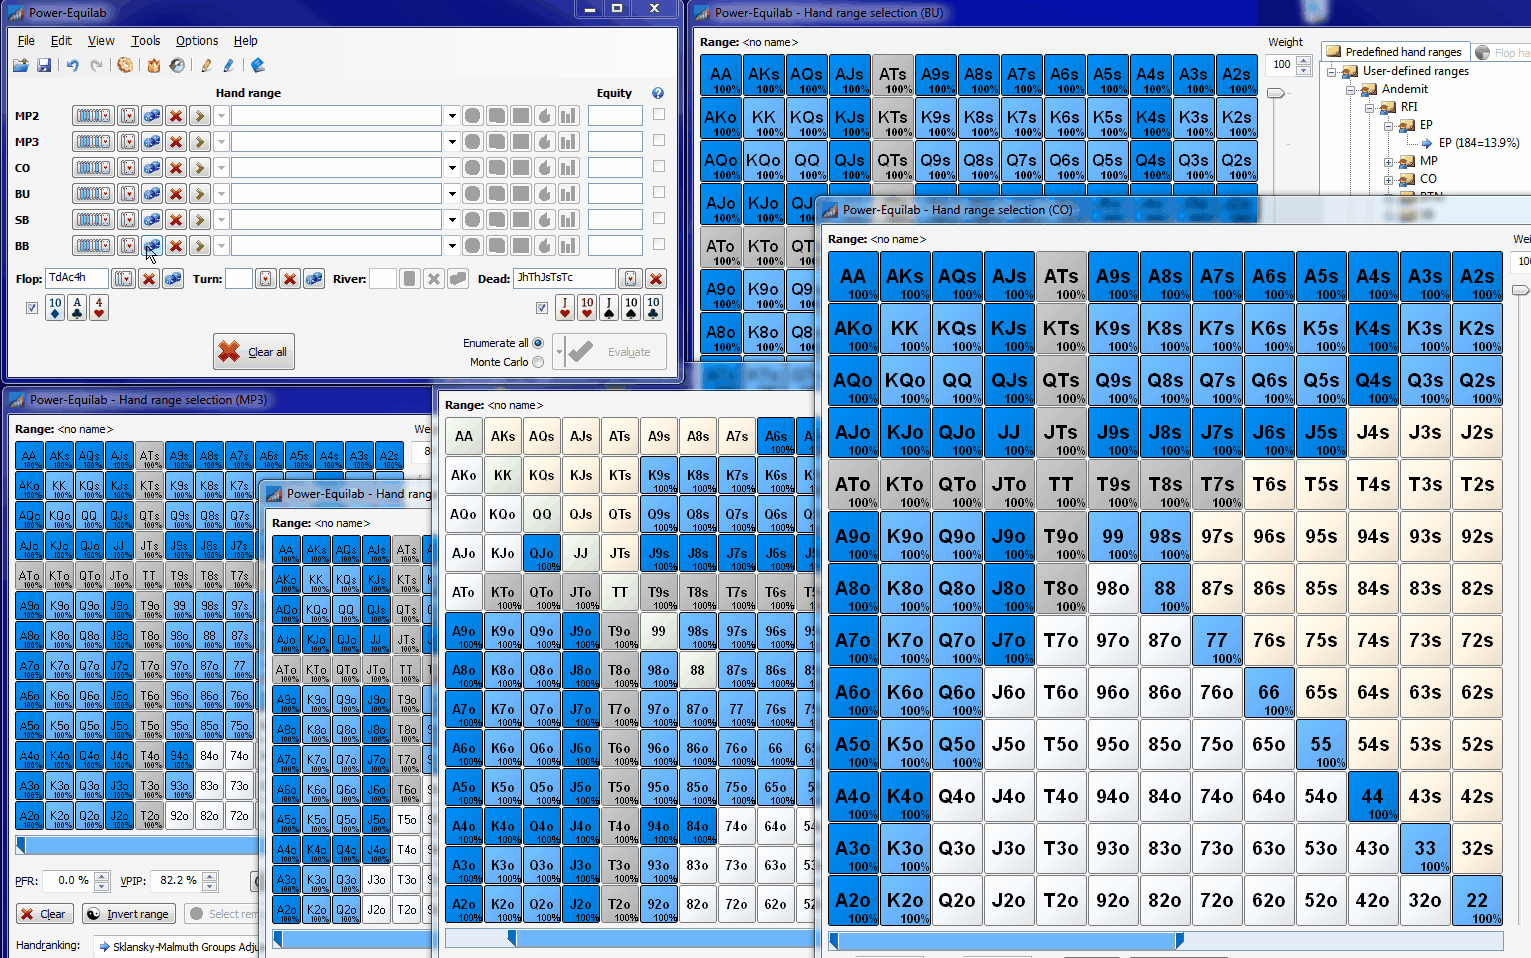Increase PFR value with up arrow

(x=101, y=876)
